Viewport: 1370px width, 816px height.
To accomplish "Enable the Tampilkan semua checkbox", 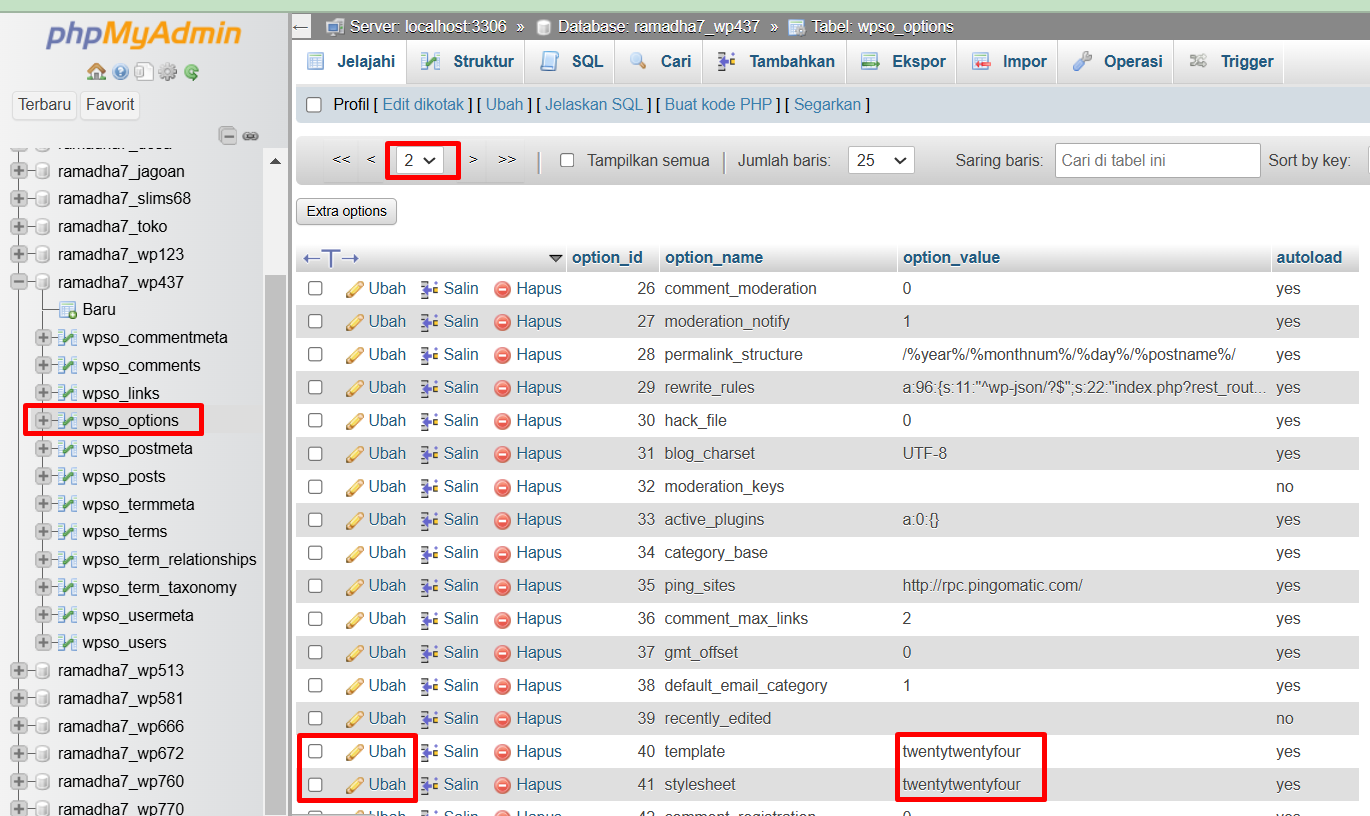I will tap(567, 160).
